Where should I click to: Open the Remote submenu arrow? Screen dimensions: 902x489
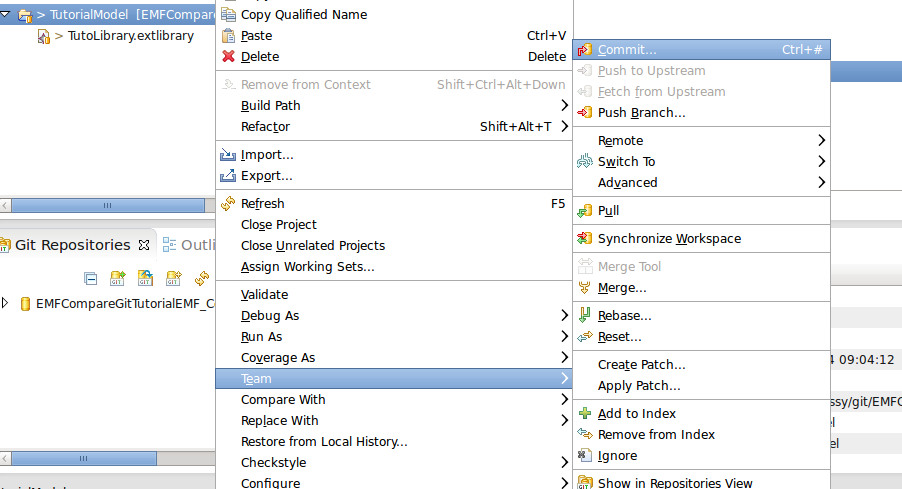(x=821, y=141)
